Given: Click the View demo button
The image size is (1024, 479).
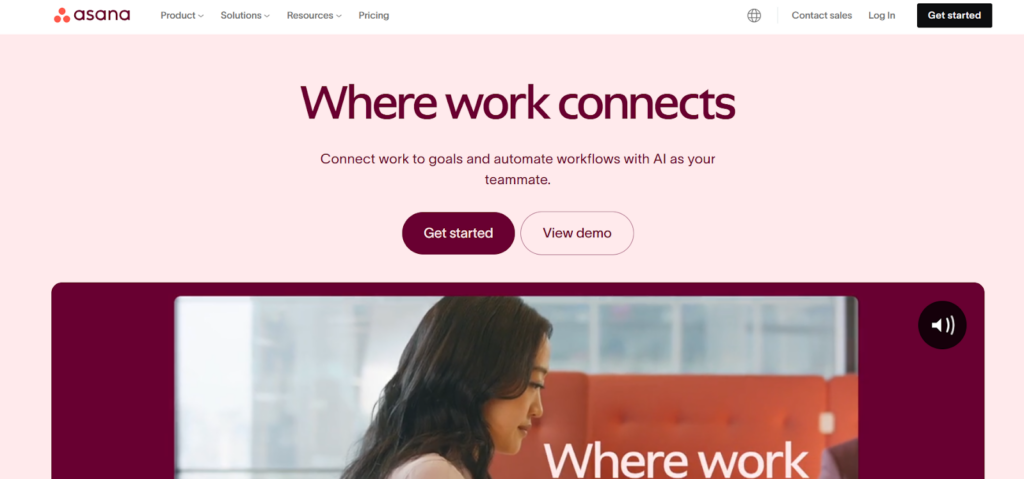Looking at the screenshot, I should tap(577, 233).
